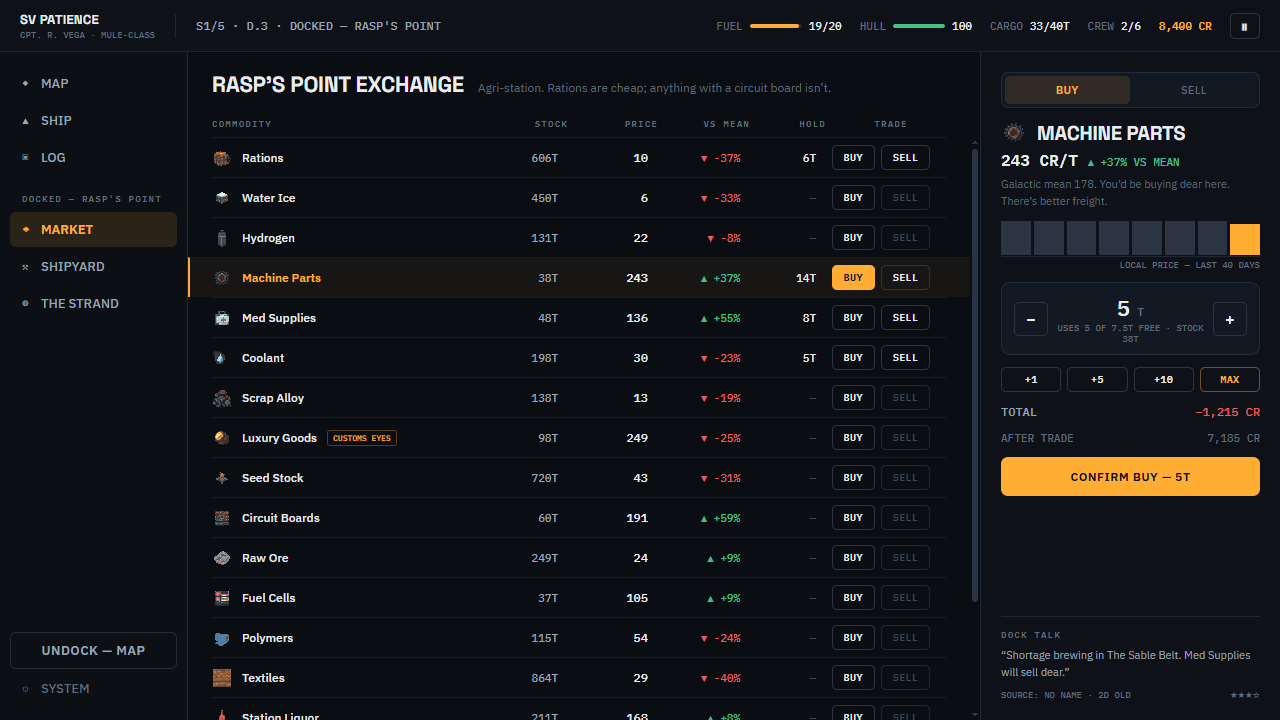This screenshot has height=720, width=1280.
Task: Click Buy on Water Ice row
Action: pyautogui.click(x=853, y=198)
